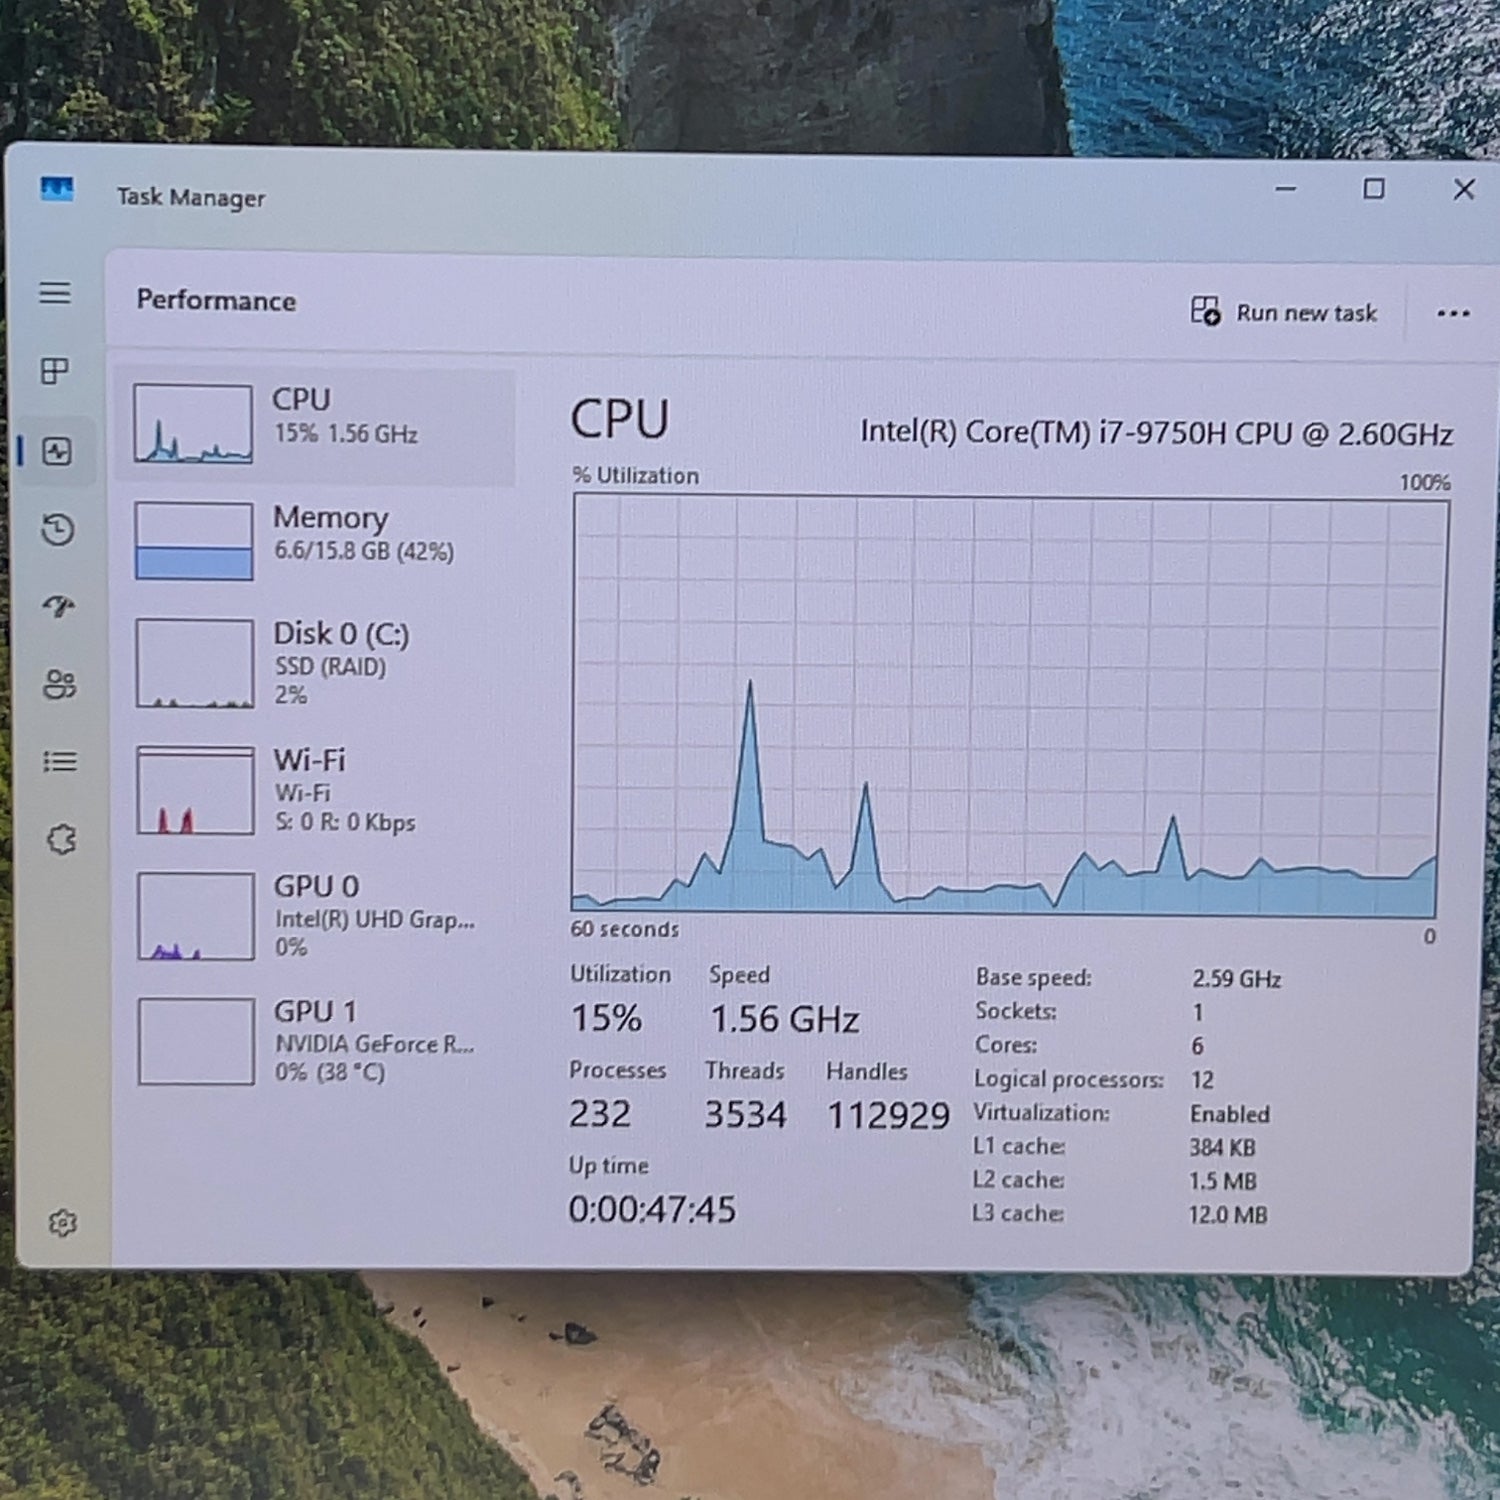Image resolution: width=1500 pixels, height=1500 pixels.
Task: Open the hamburger navigation menu
Action: [55, 293]
